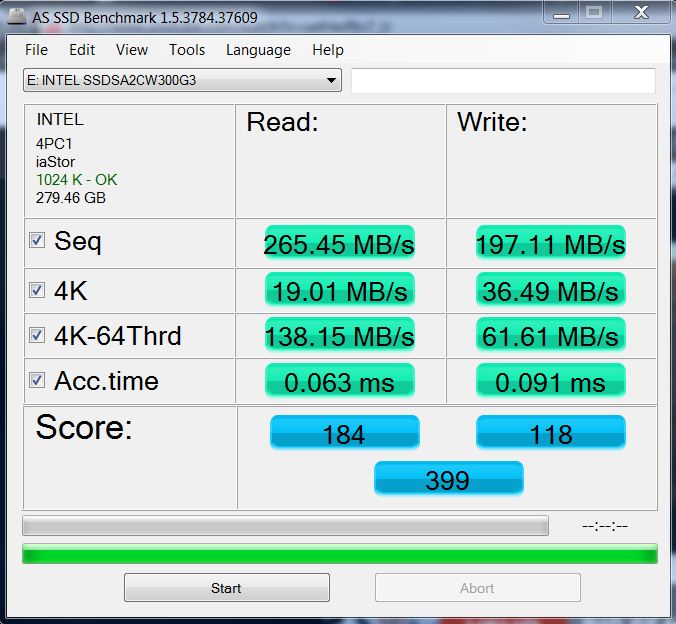
Task: Toggle the Acc.time test checkbox
Action: click(x=37, y=380)
